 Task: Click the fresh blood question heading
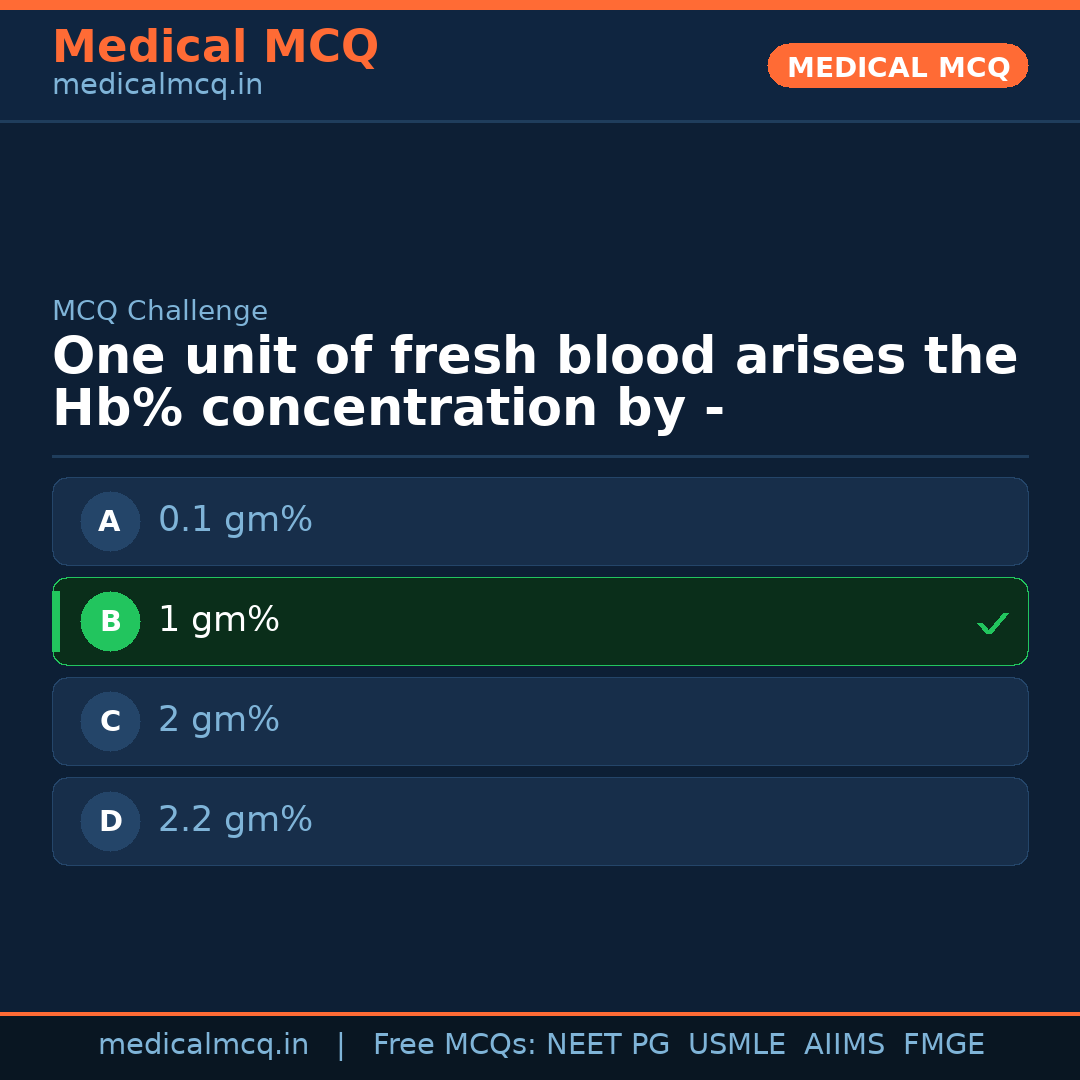pyautogui.click(x=535, y=383)
